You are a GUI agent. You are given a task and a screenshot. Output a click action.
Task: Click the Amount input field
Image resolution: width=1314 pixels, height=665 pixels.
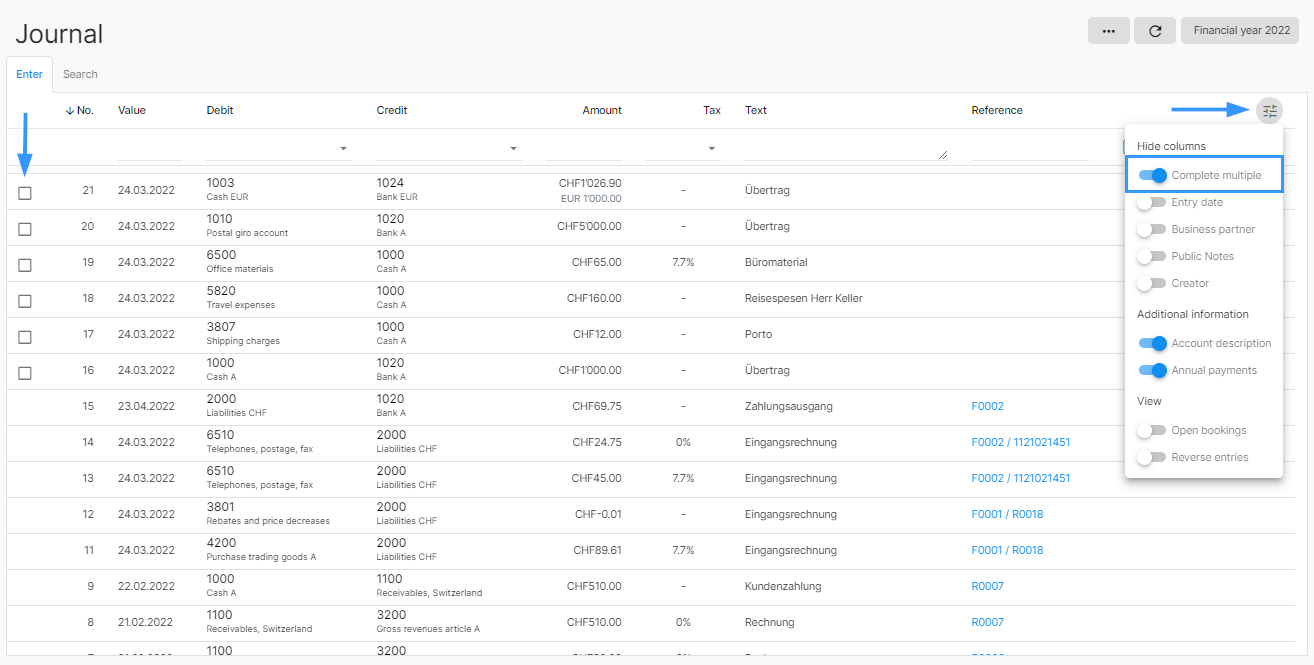coord(584,148)
